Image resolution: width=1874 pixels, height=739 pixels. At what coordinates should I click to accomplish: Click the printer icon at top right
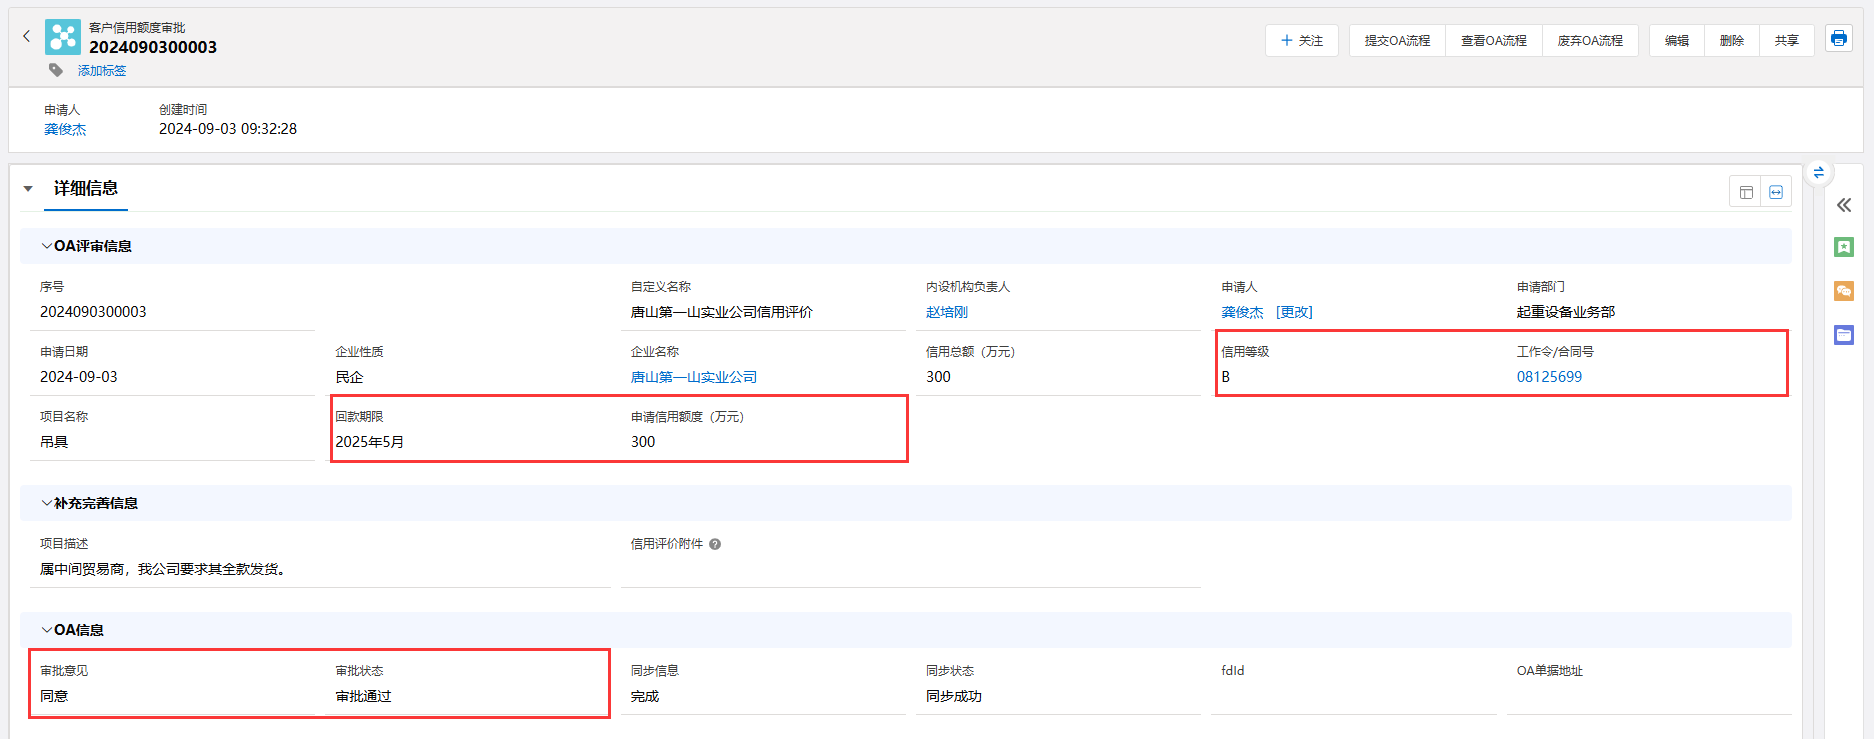(x=1838, y=39)
